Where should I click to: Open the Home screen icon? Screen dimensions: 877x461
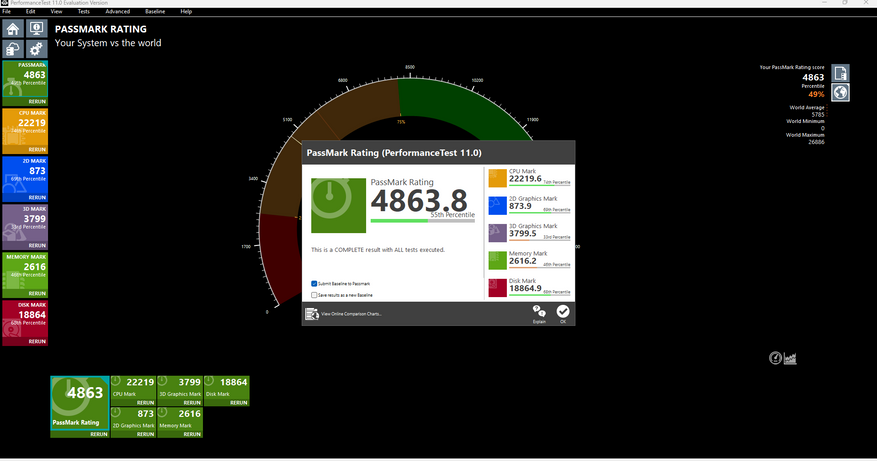click(x=13, y=29)
